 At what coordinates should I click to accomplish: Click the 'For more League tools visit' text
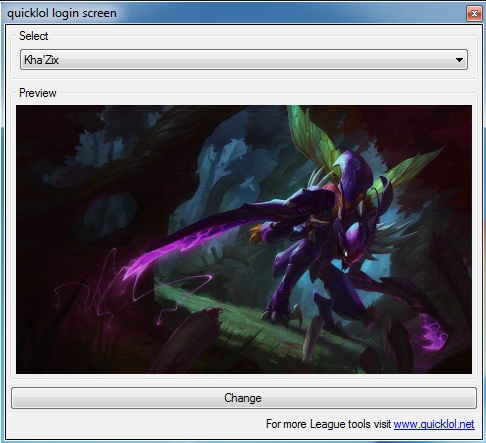[x=328, y=424]
